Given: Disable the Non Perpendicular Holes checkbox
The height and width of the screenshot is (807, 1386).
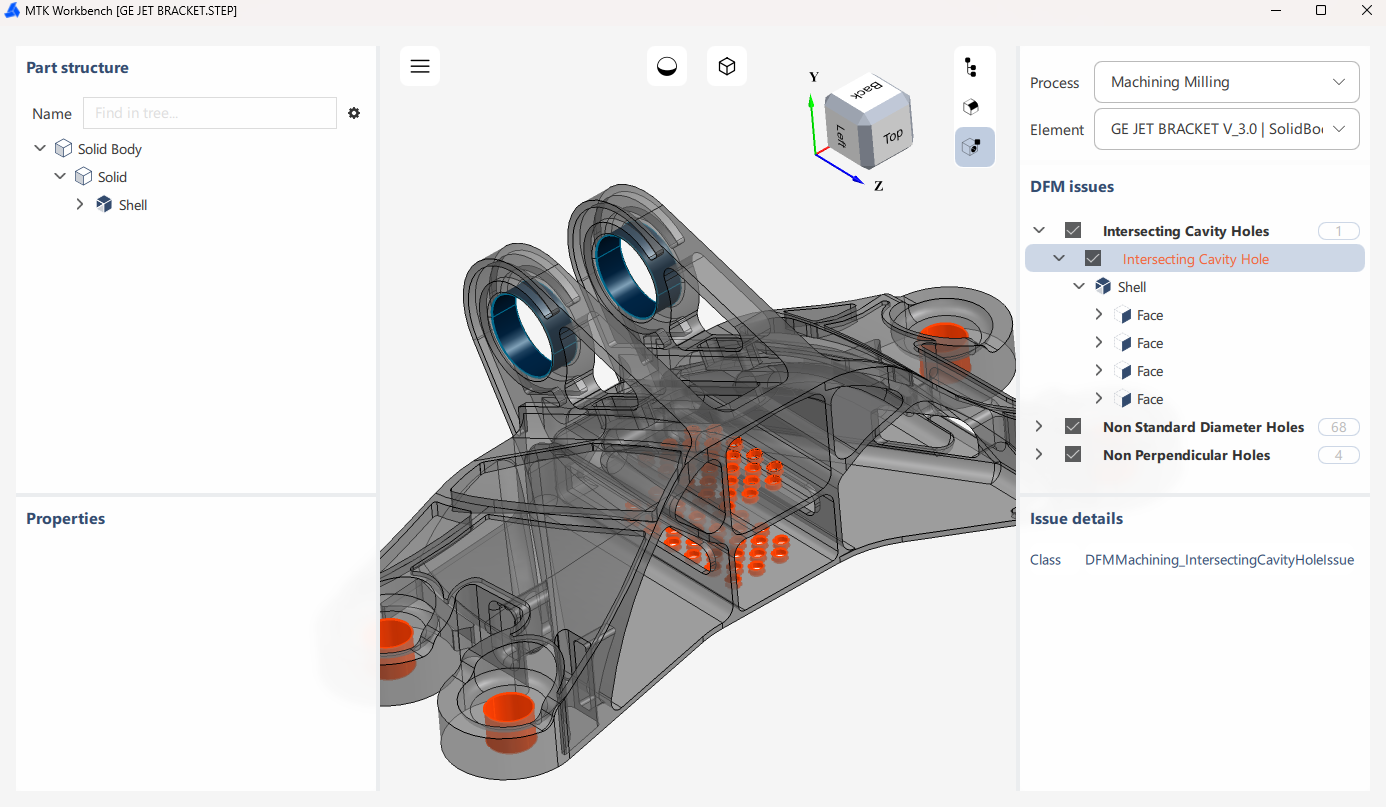Looking at the screenshot, I should [x=1072, y=454].
